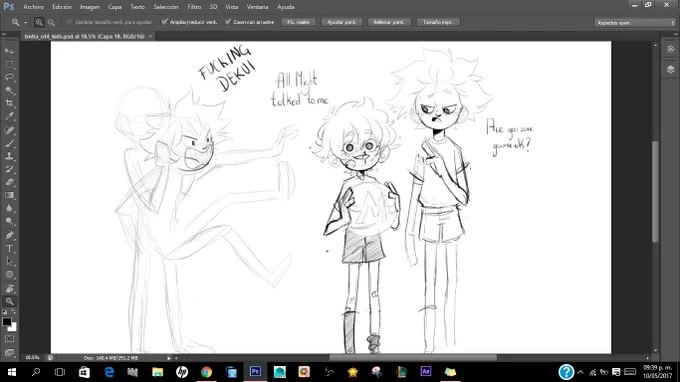Select the Rectangular Marquee tool
The width and height of the screenshot is (680, 382).
click(x=10, y=65)
